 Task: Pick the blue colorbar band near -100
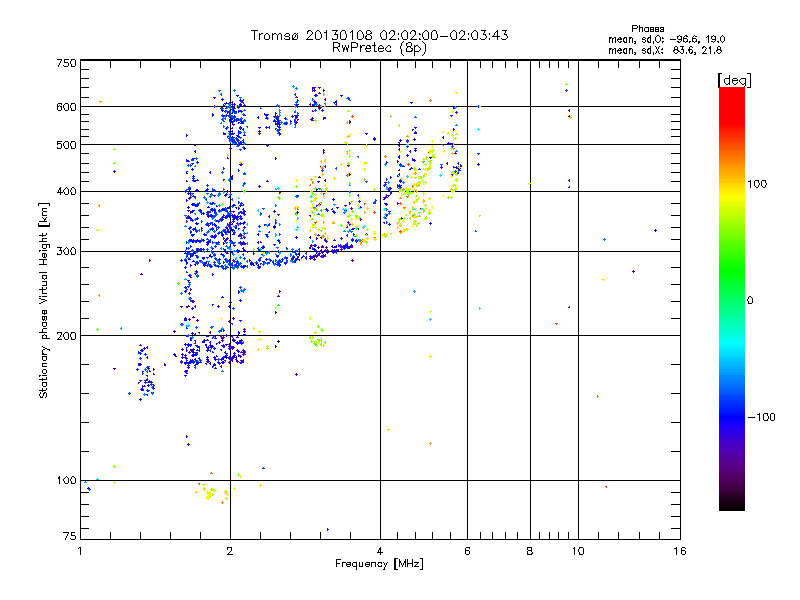(x=731, y=416)
